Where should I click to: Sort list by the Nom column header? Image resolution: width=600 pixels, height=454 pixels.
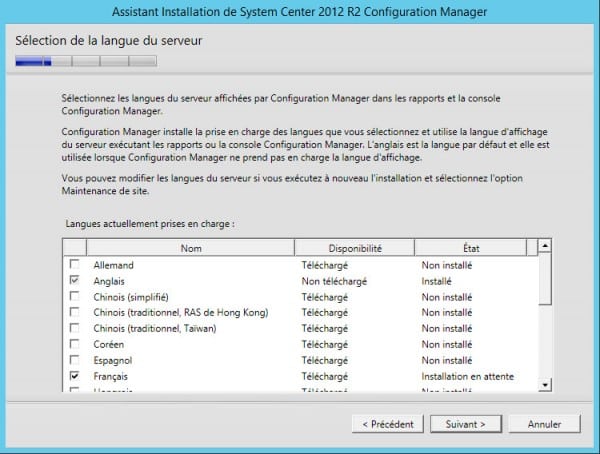(190, 247)
